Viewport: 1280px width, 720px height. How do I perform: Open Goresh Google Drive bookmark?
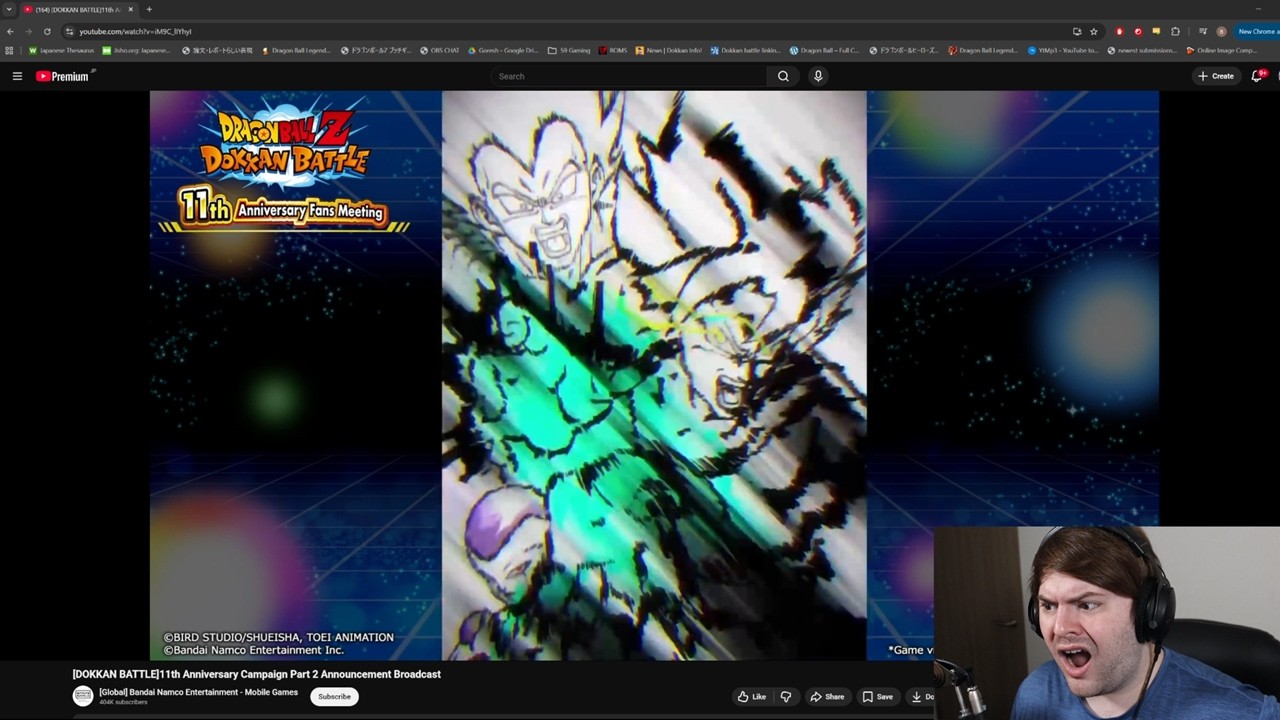click(x=503, y=50)
